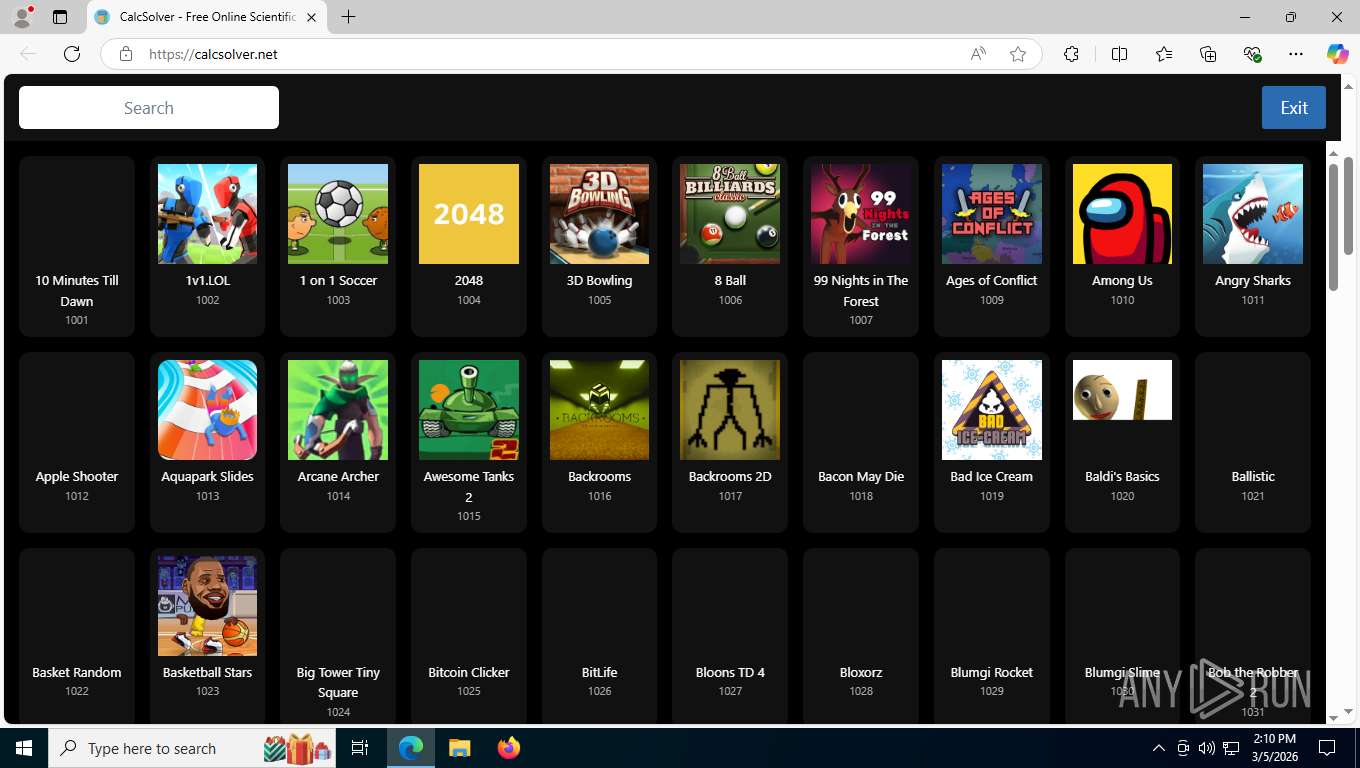Select the 3D Bowling game icon

[x=599, y=214]
